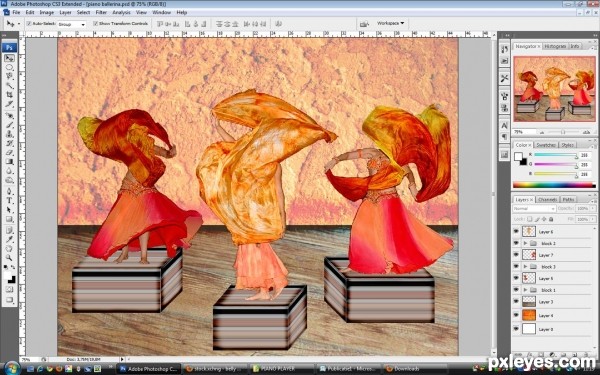
Task: Open the Image menu
Action: [47, 12]
